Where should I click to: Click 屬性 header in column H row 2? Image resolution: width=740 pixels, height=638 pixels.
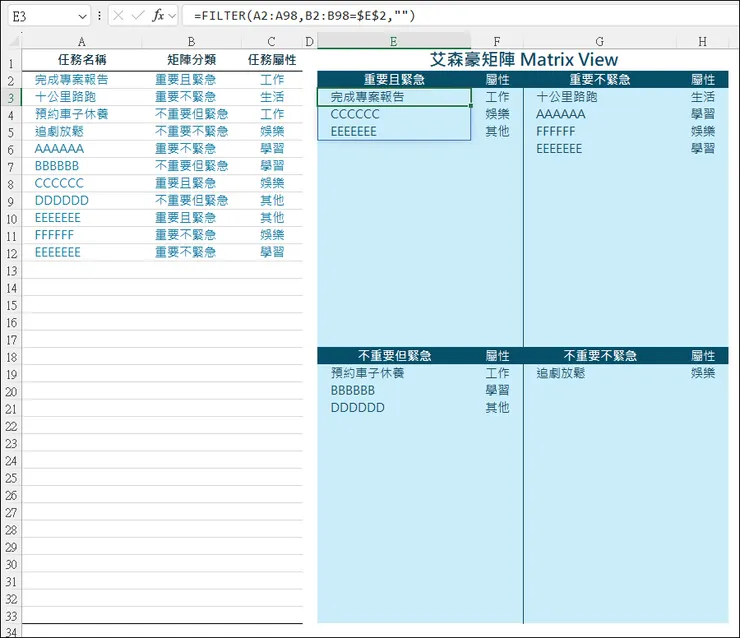[703, 79]
